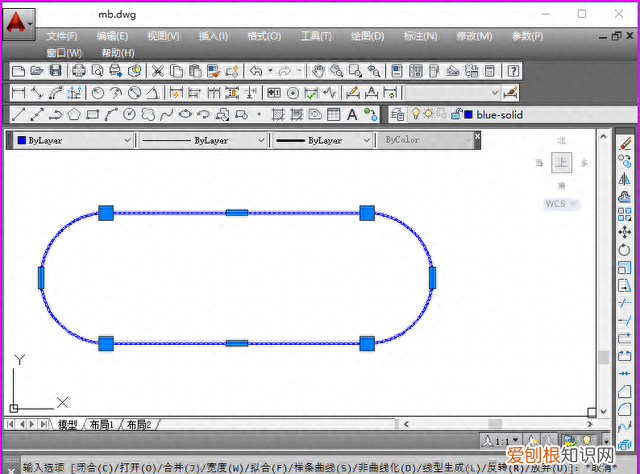This screenshot has width=640, height=474.
Task: Select the Line draw tool
Action: pyautogui.click(x=17, y=114)
